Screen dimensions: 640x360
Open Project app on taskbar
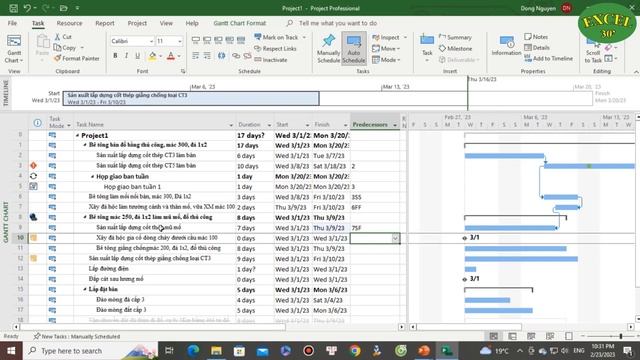tap(447, 351)
